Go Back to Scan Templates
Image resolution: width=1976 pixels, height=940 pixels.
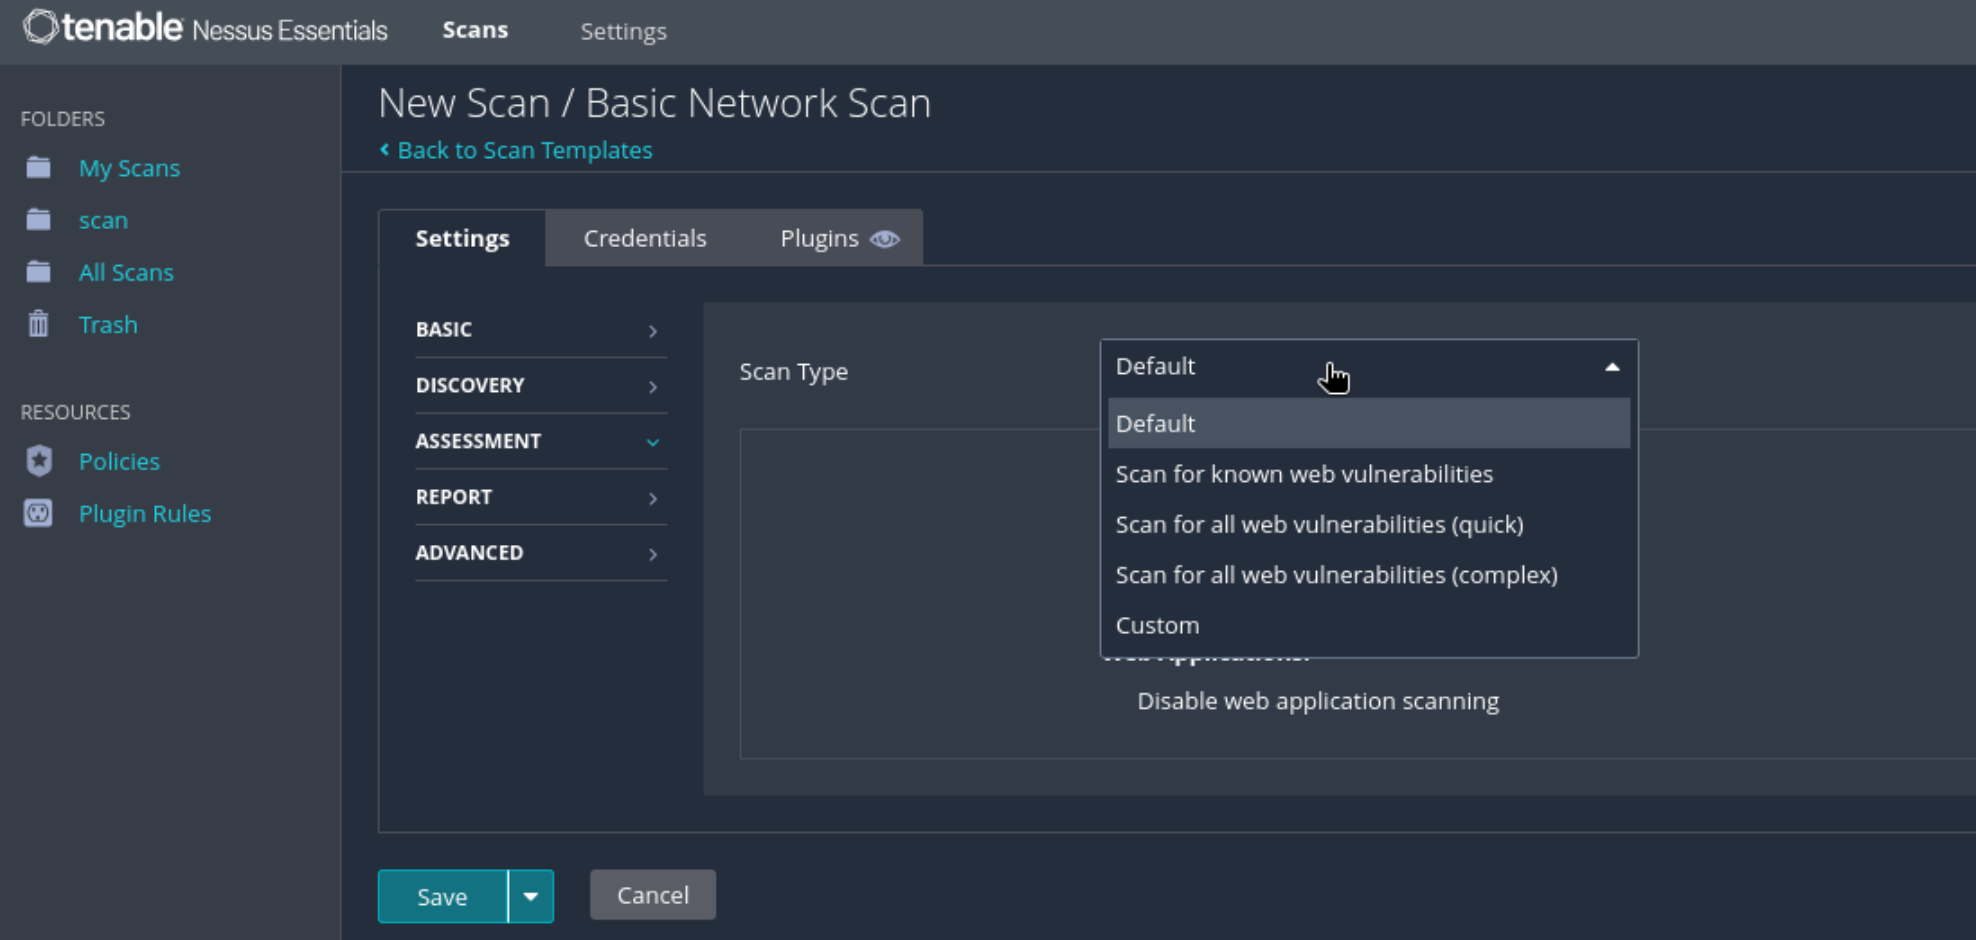point(525,150)
